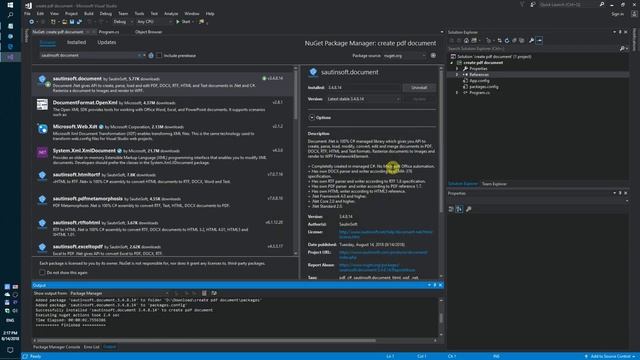
Task: Click the Open File folder toolbar icon
Action: (x=64, y=22)
